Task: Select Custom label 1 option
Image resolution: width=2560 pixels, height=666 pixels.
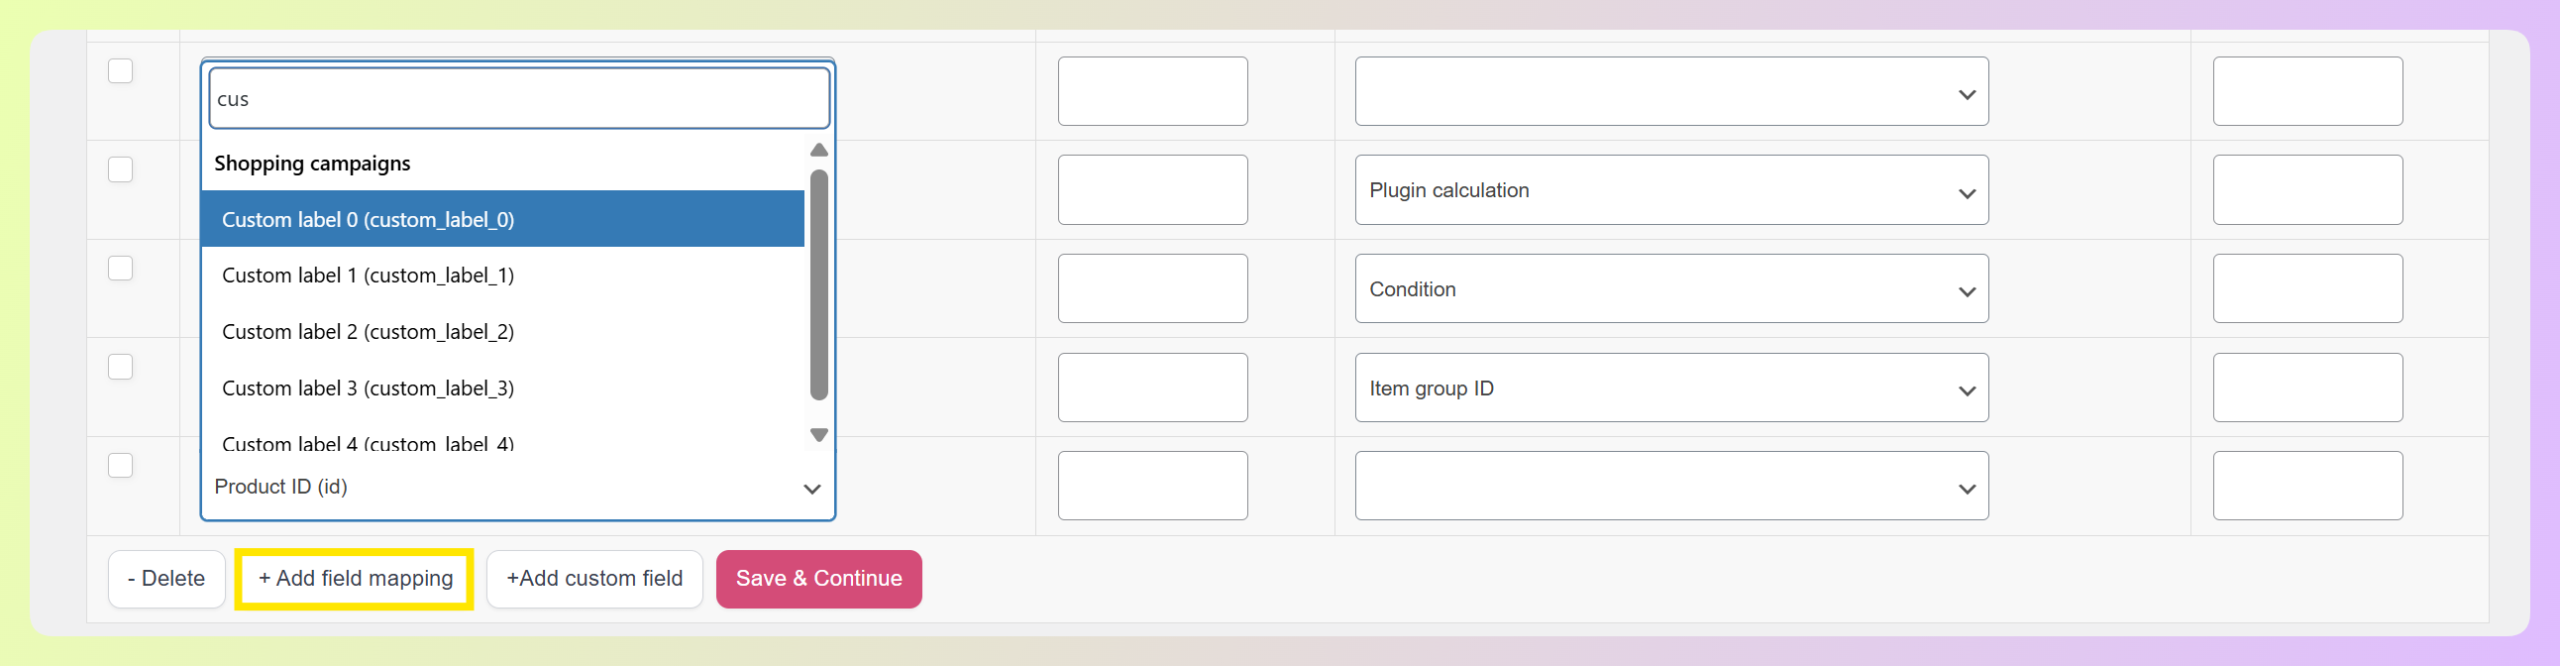Action: pyautogui.click(x=502, y=275)
